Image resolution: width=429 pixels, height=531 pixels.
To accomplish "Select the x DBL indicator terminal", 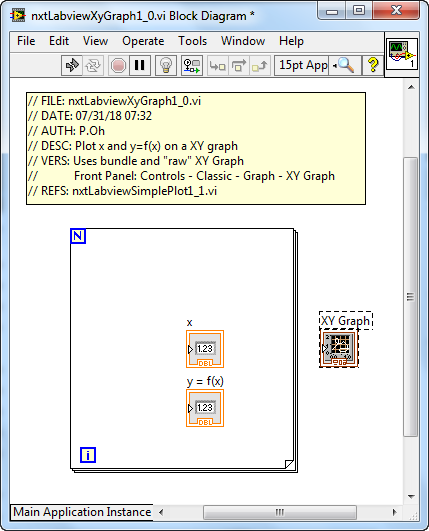I will pos(205,349).
